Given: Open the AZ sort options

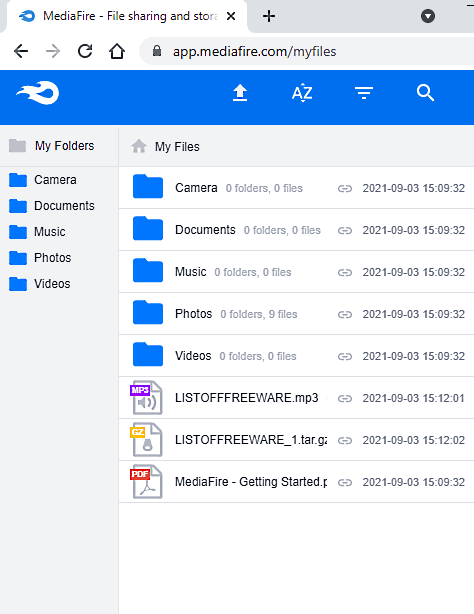Looking at the screenshot, I should (302, 93).
